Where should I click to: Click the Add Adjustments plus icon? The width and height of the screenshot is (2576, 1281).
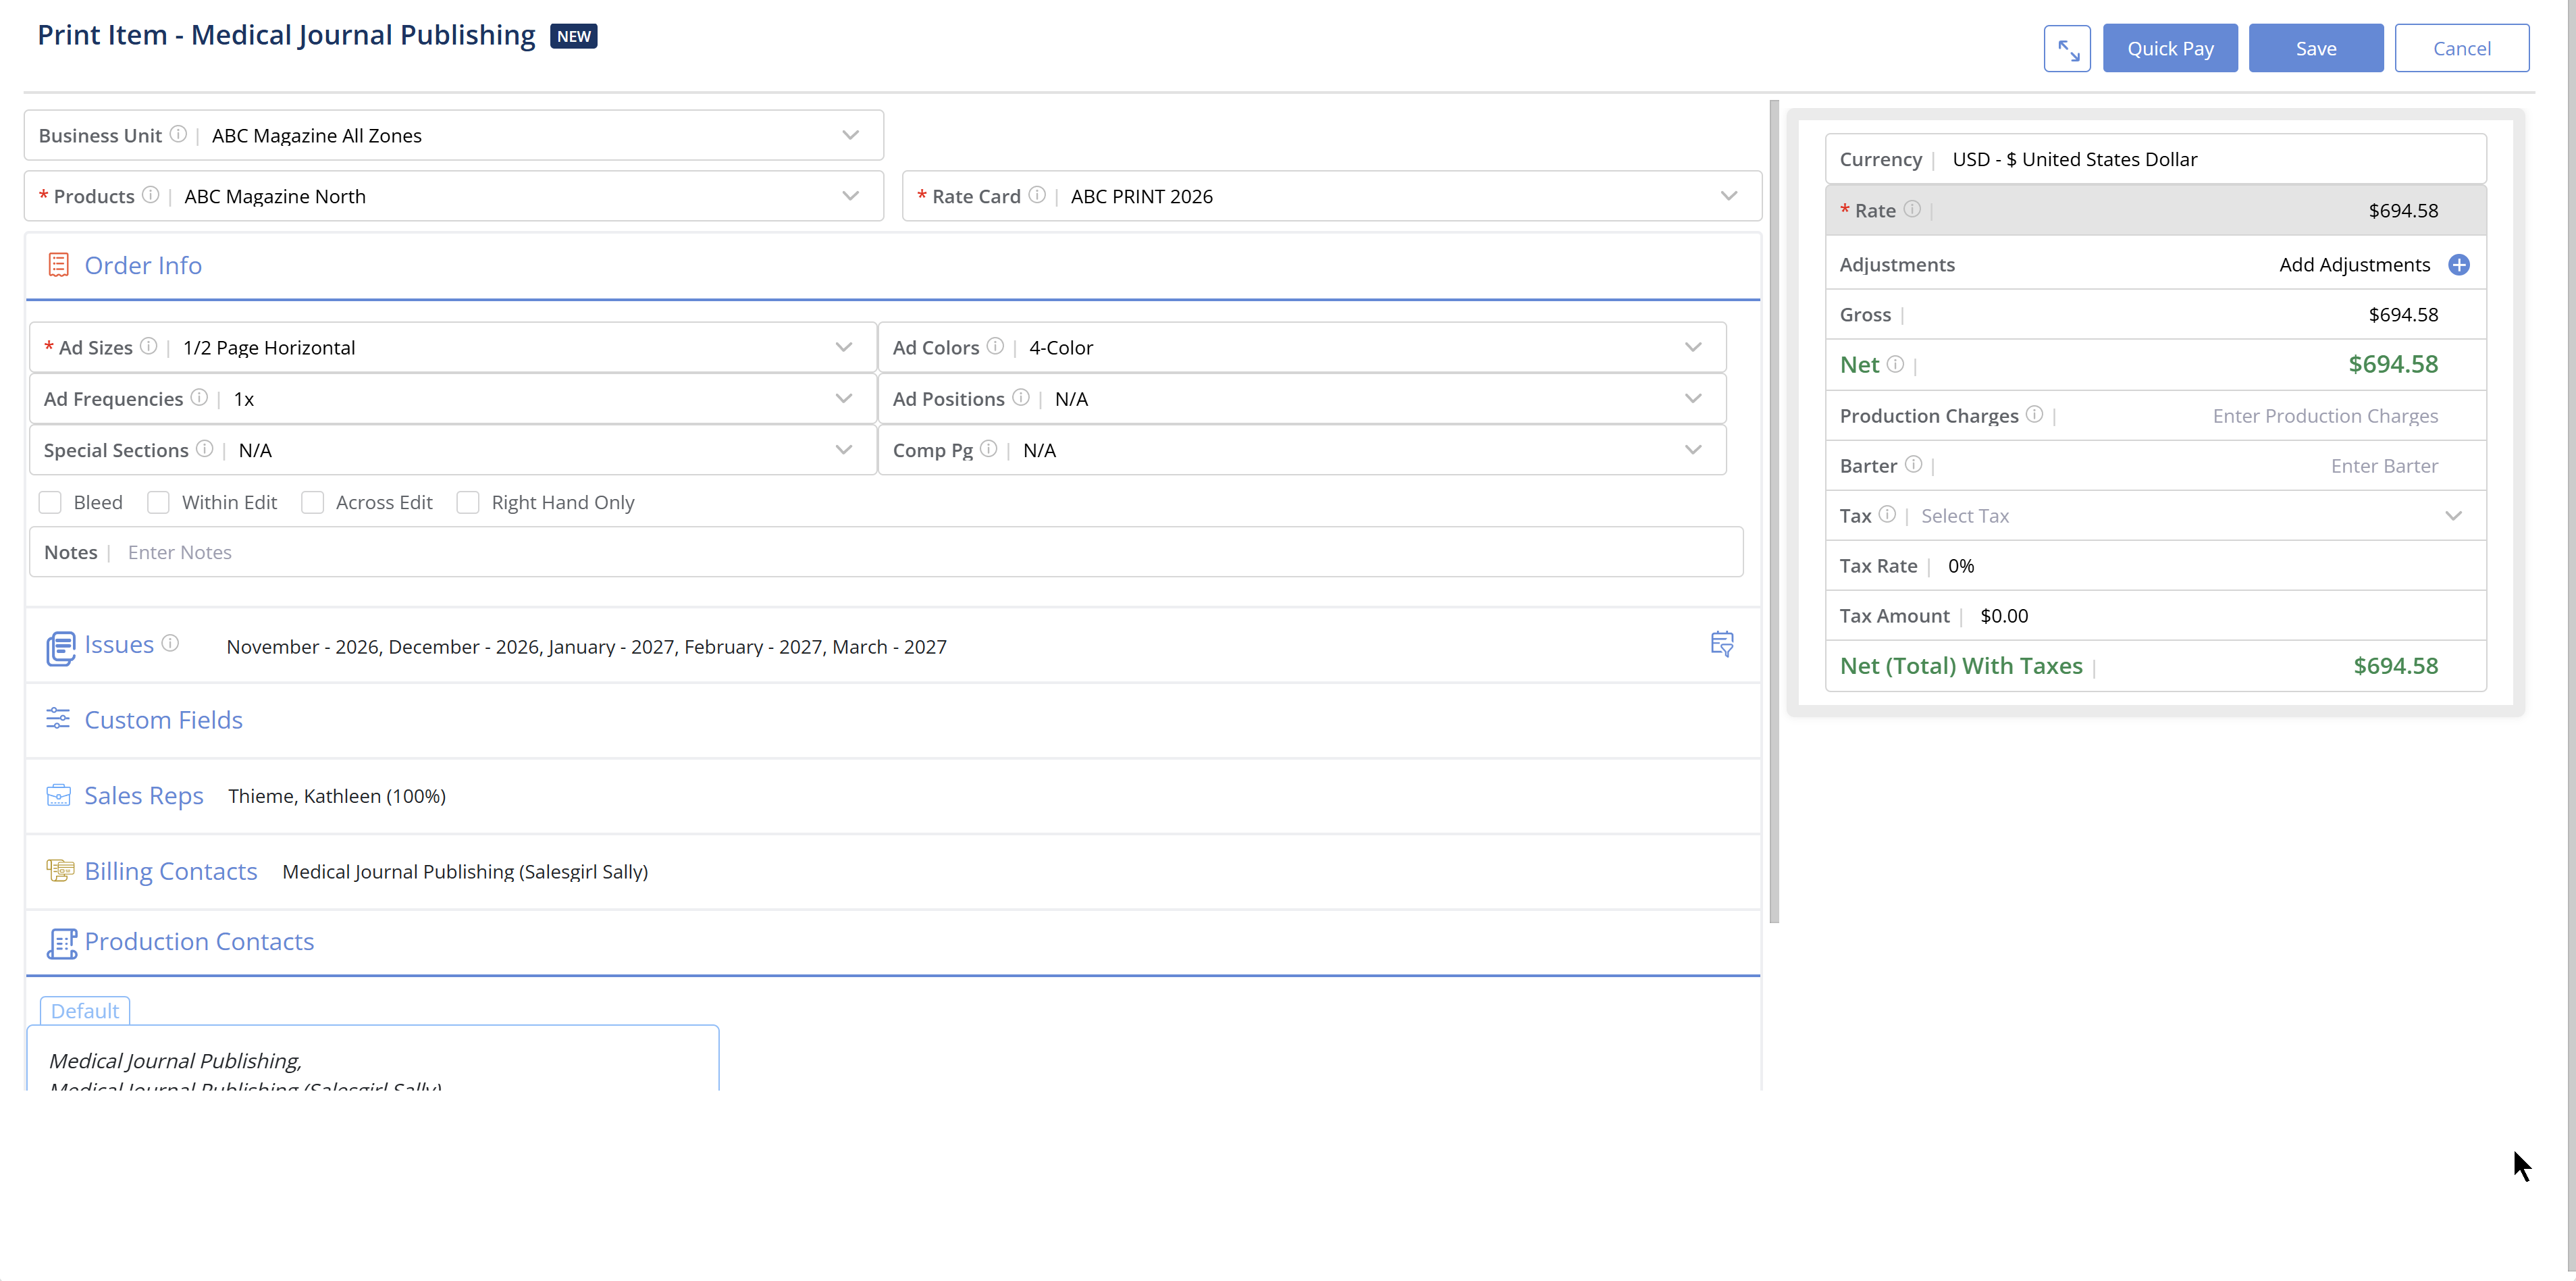pos(2459,264)
